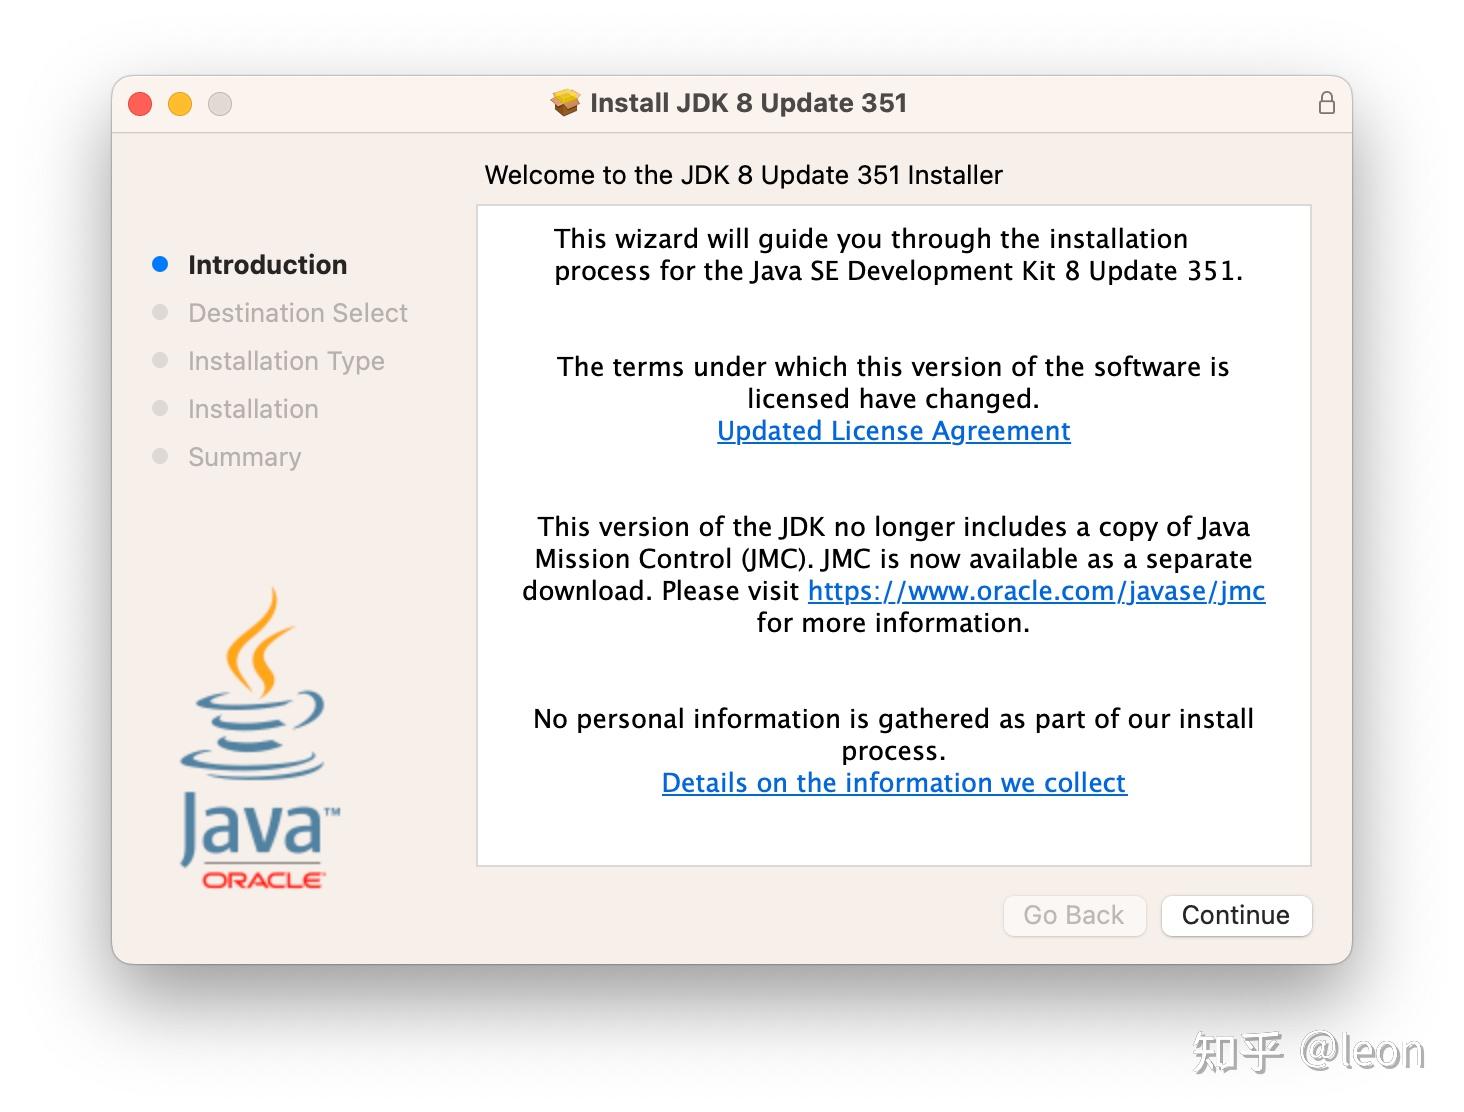Click the package icon beside the window title
Screen dimensions: 1464x1112
(x=566, y=103)
